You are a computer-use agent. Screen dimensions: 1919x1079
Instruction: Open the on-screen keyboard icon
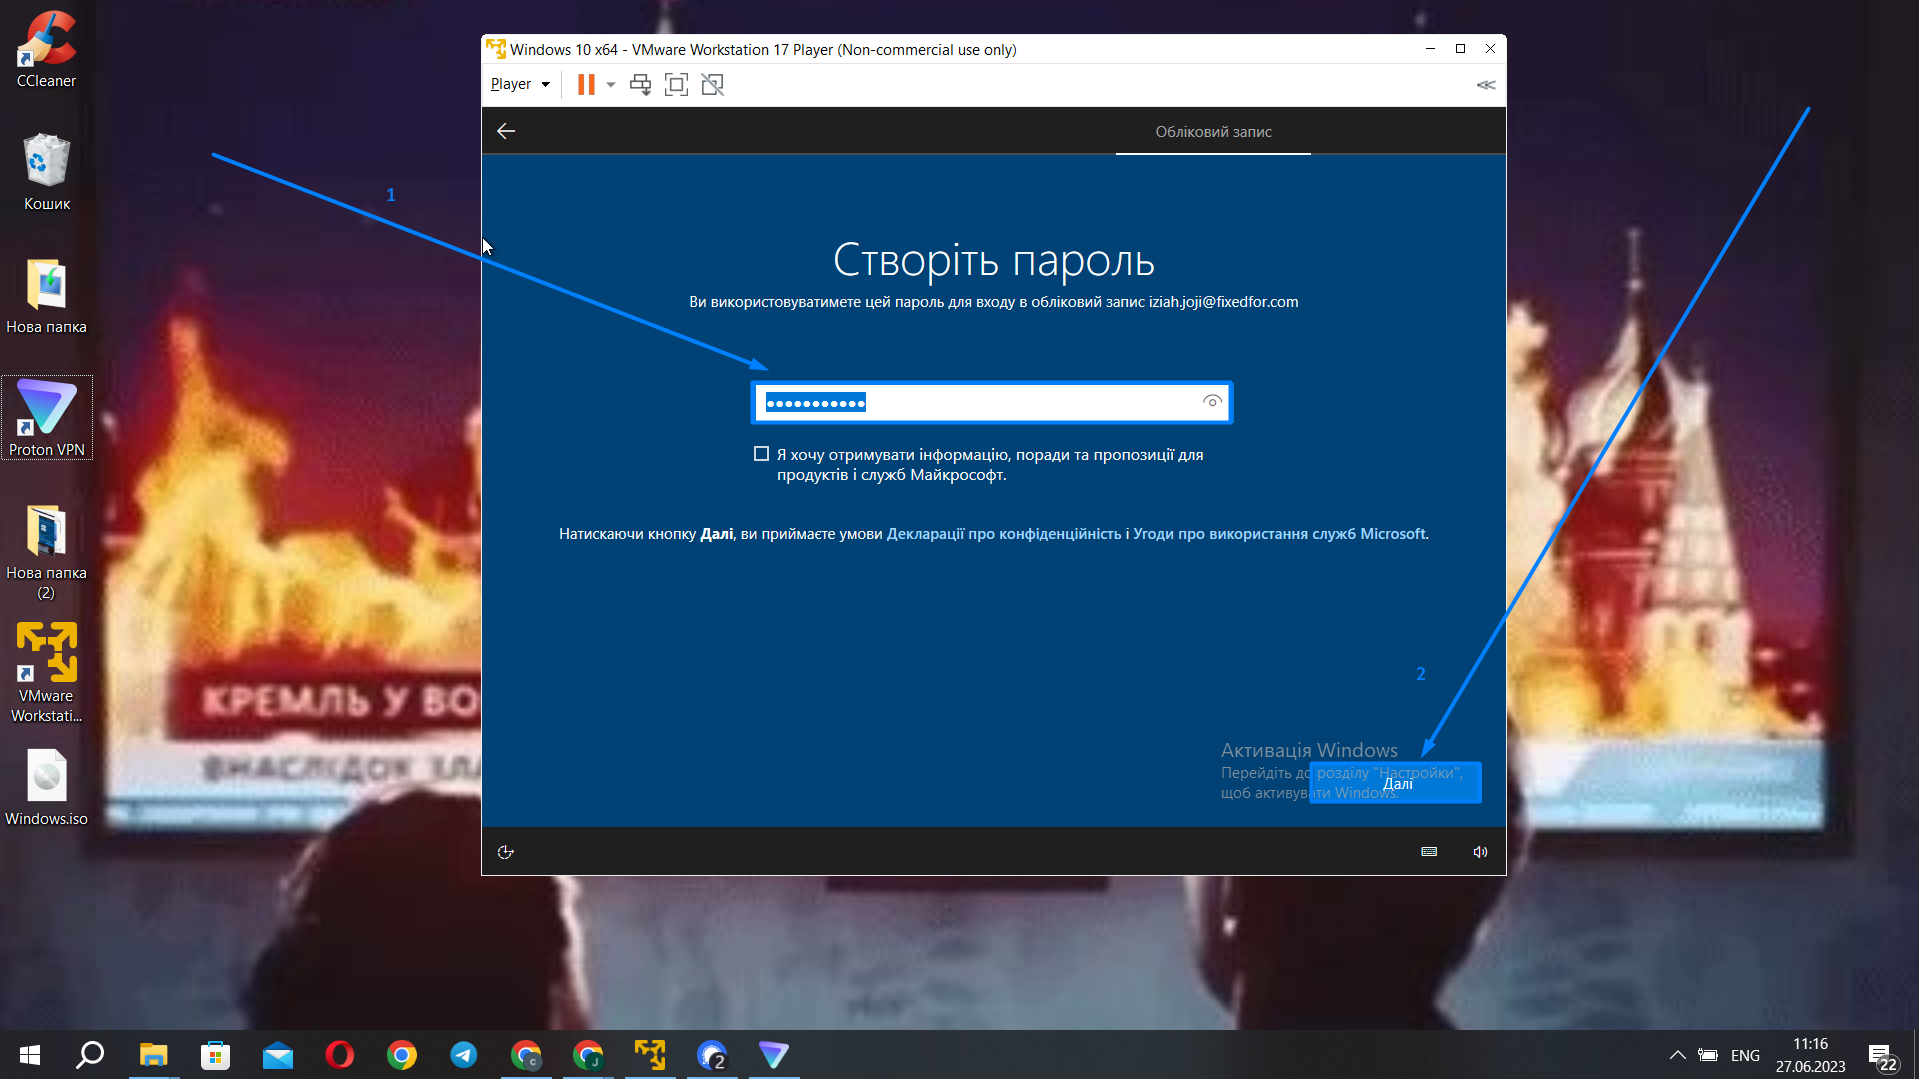1429,852
